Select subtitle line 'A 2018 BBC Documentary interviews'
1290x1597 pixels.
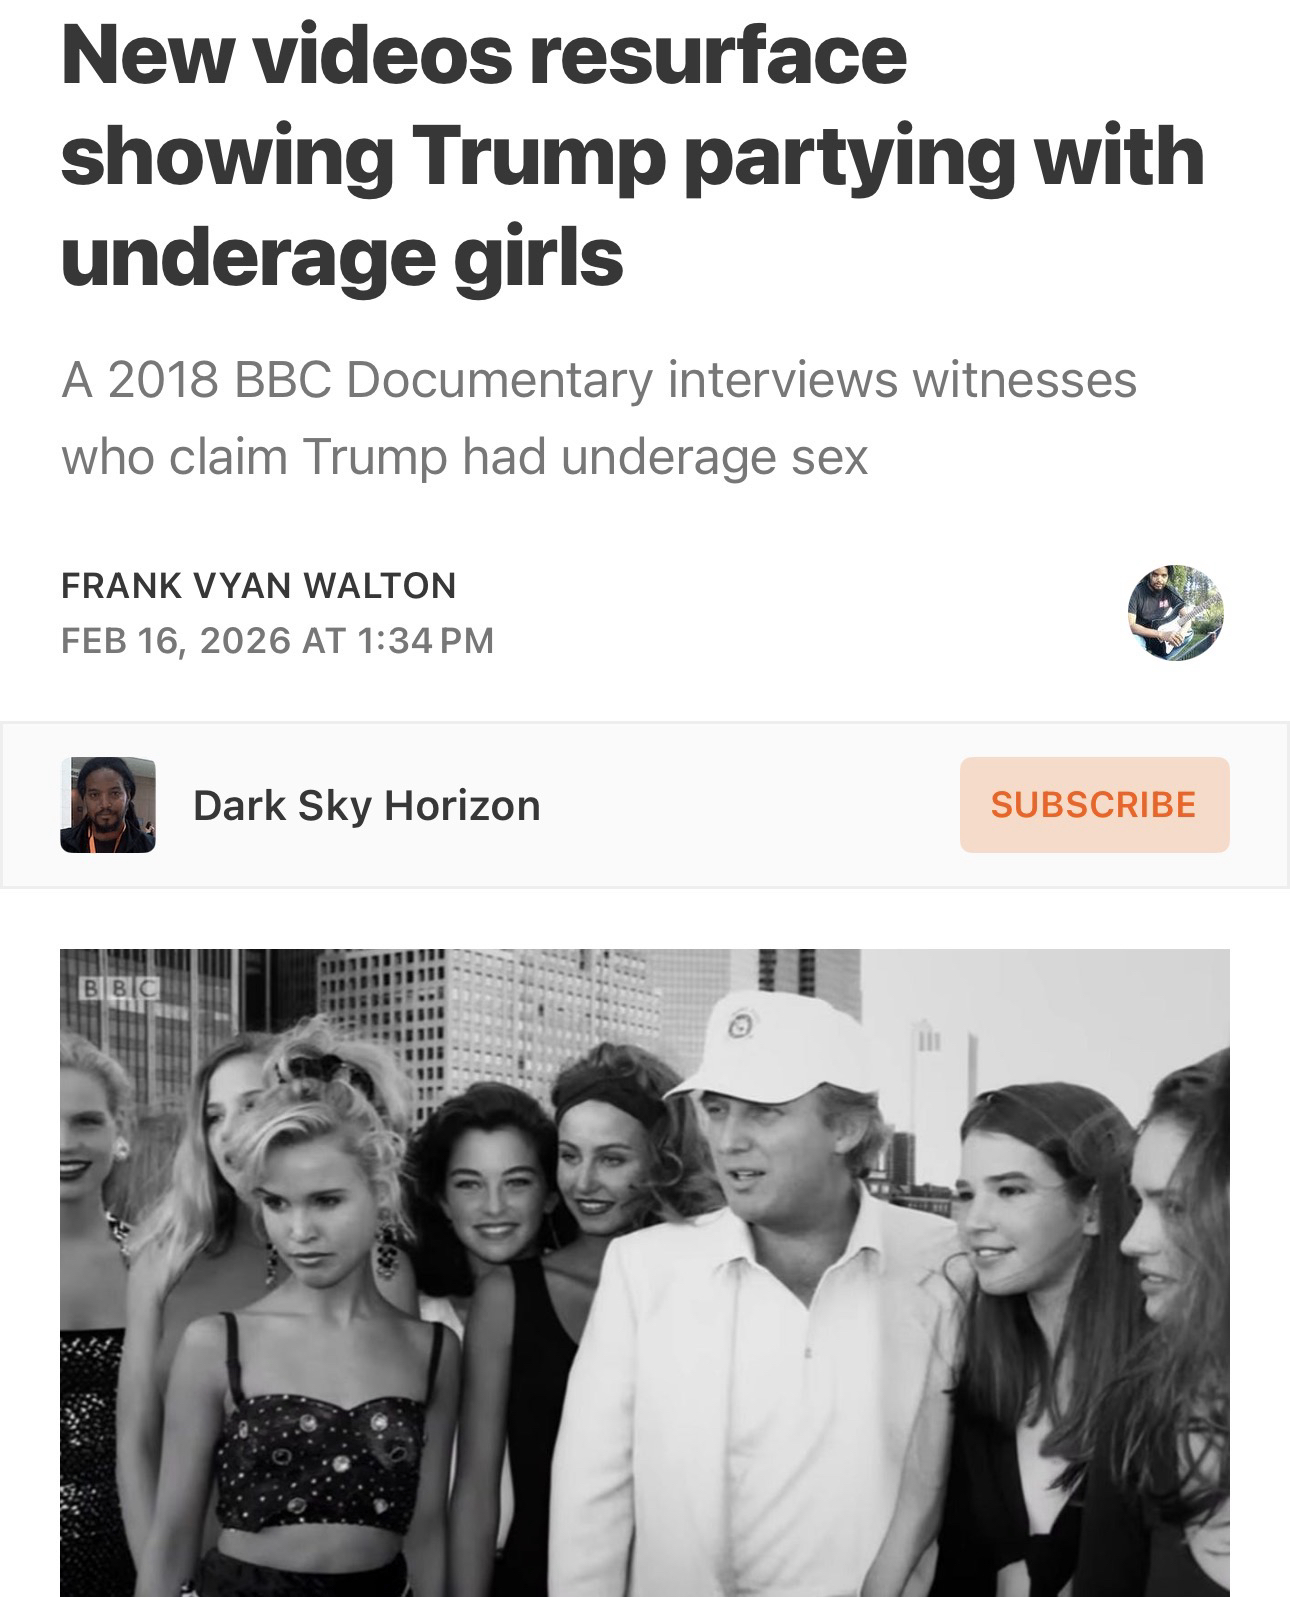[x=477, y=381]
